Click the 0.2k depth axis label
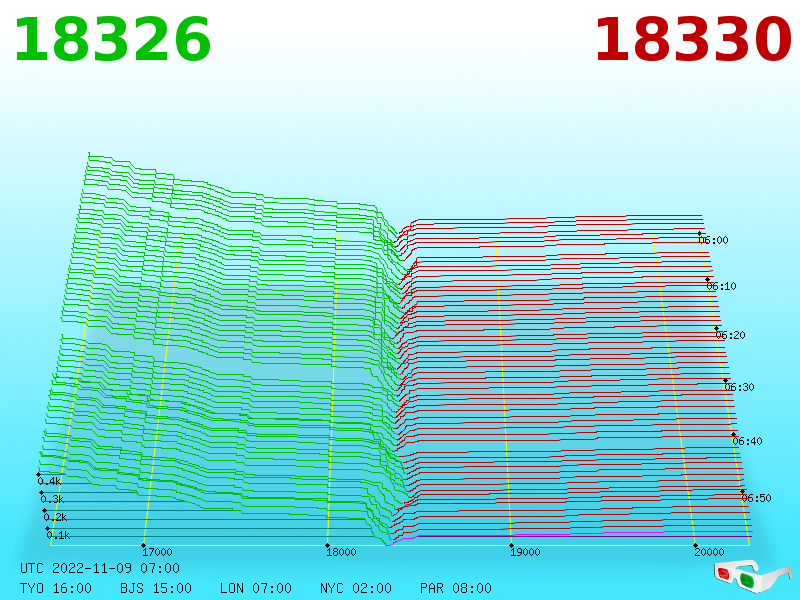The height and width of the screenshot is (600, 800). [55, 517]
